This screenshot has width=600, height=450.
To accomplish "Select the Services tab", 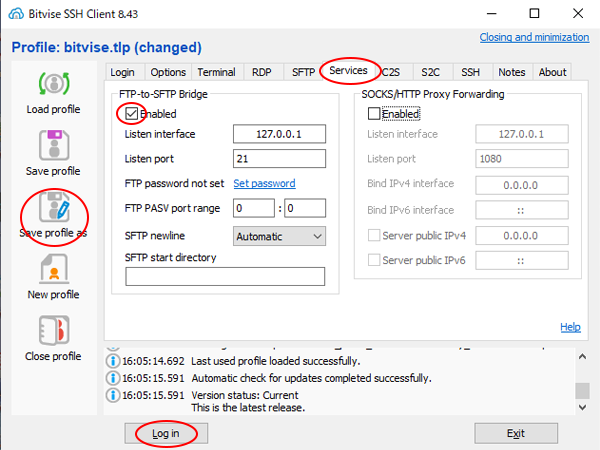I will click(348, 70).
